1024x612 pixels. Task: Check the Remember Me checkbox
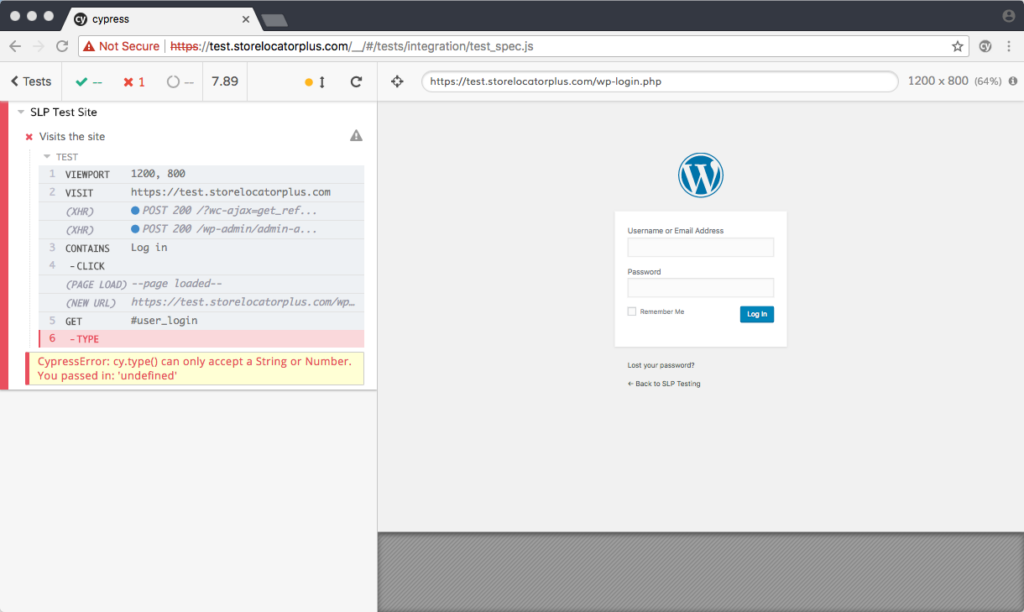pos(631,311)
